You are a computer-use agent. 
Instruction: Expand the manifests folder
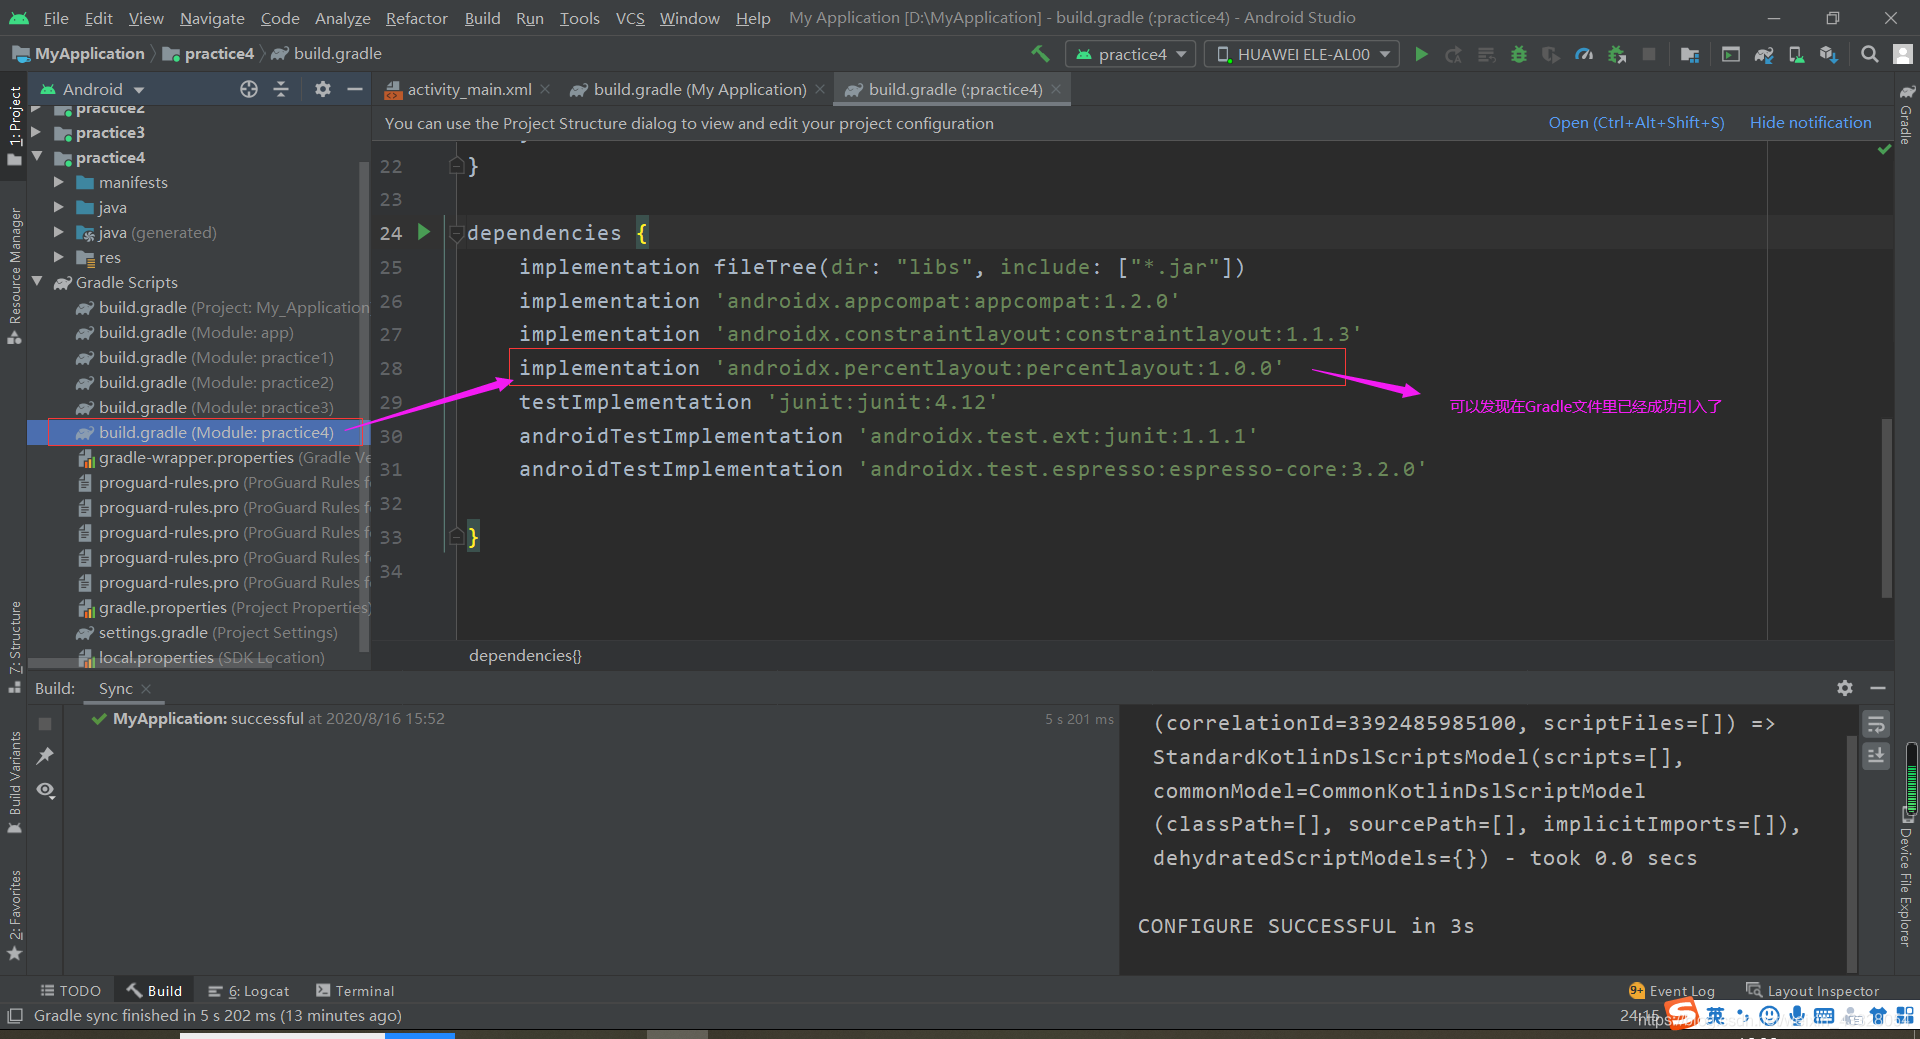pyautogui.click(x=59, y=182)
